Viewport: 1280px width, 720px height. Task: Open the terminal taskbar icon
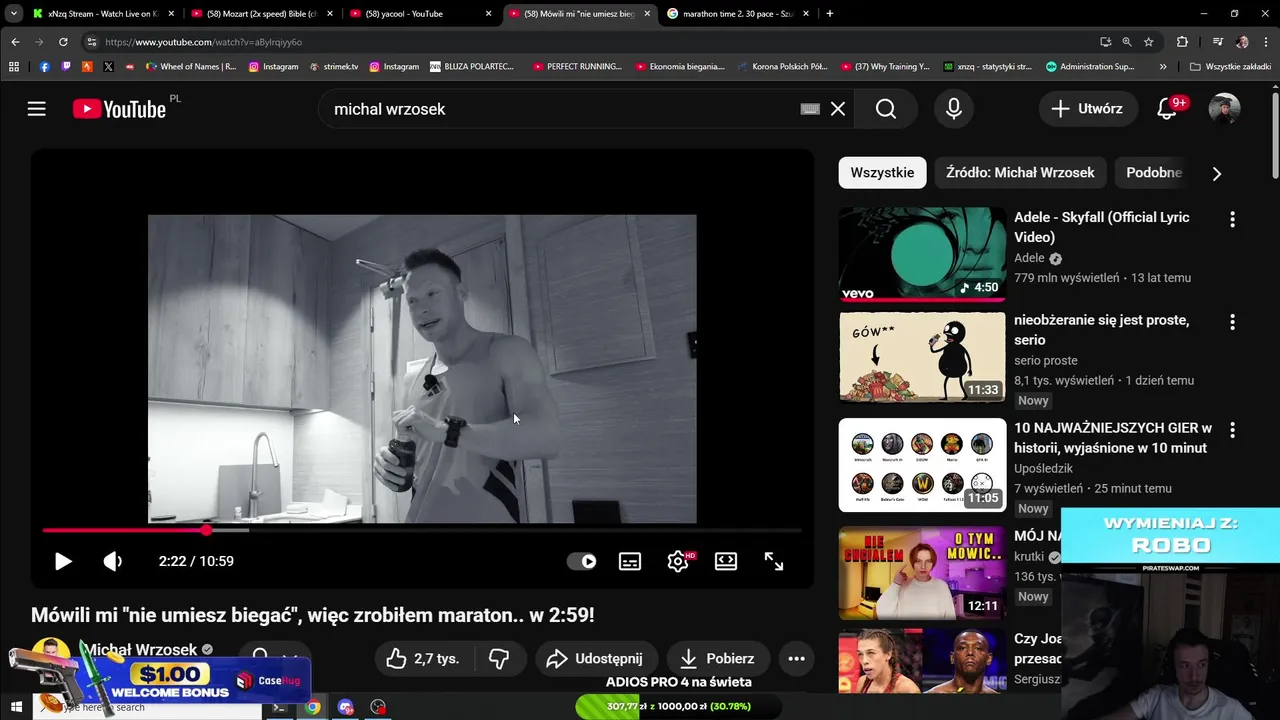(279, 707)
